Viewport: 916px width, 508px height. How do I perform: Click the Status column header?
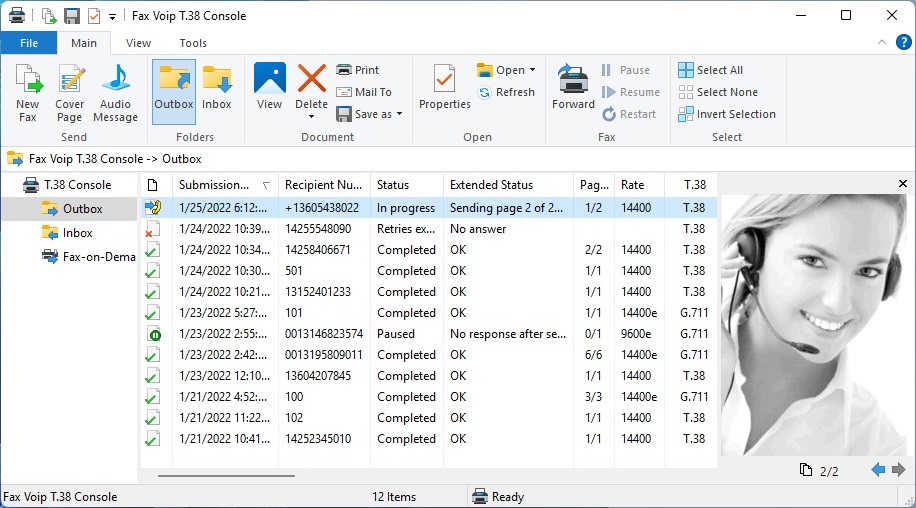pyautogui.click(x=407, y=185)
